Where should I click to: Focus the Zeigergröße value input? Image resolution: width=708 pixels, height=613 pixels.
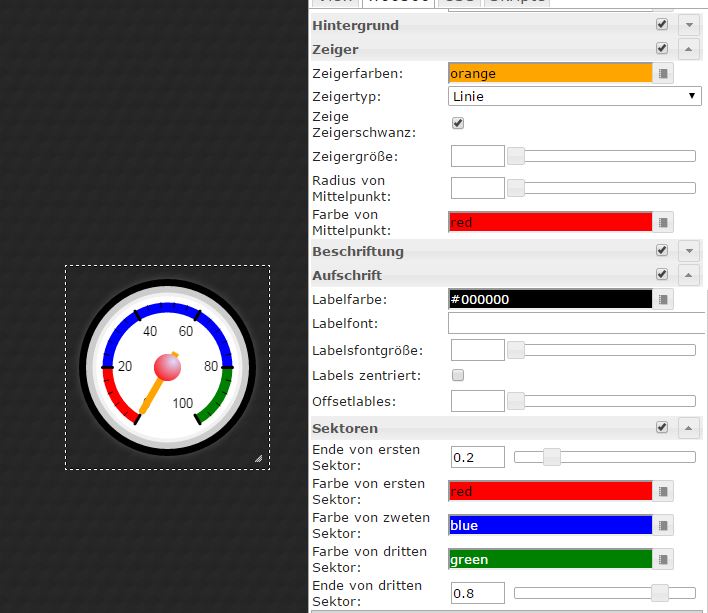click(x=478, y=156)
